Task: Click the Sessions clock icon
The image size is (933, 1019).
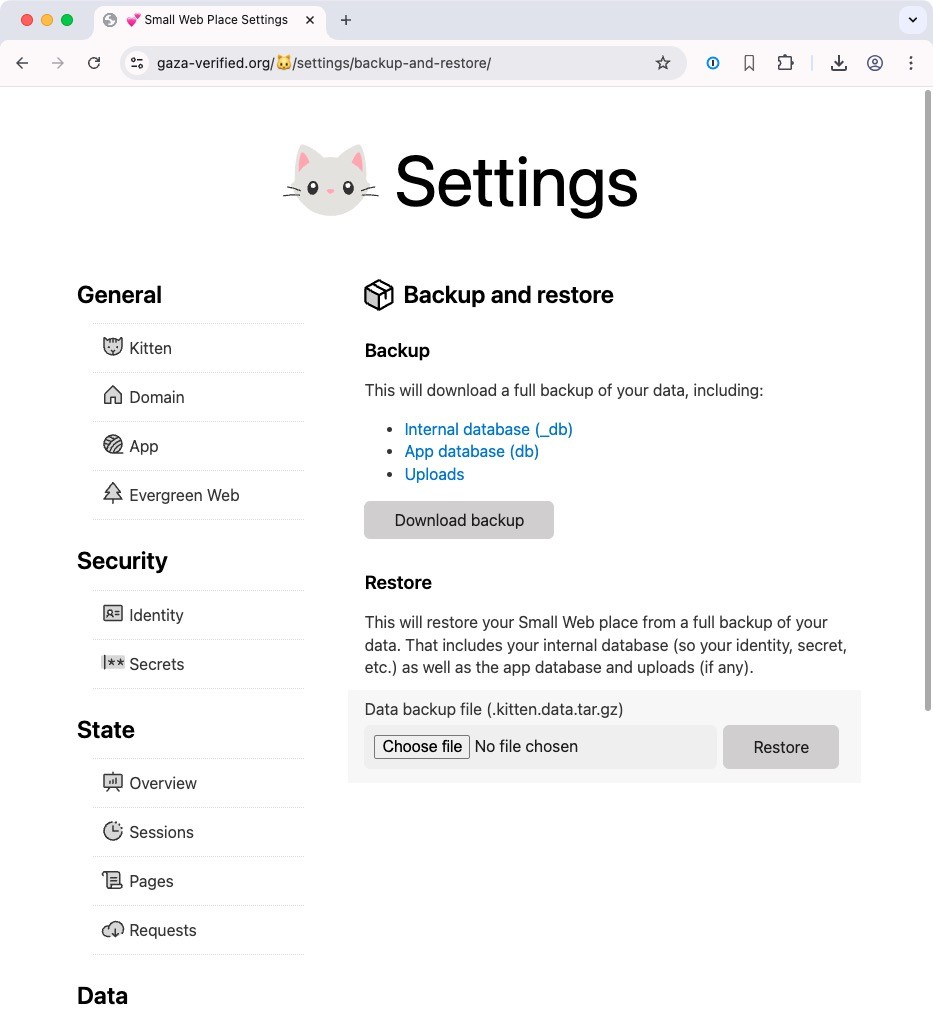Action: (x=113, y=831)
